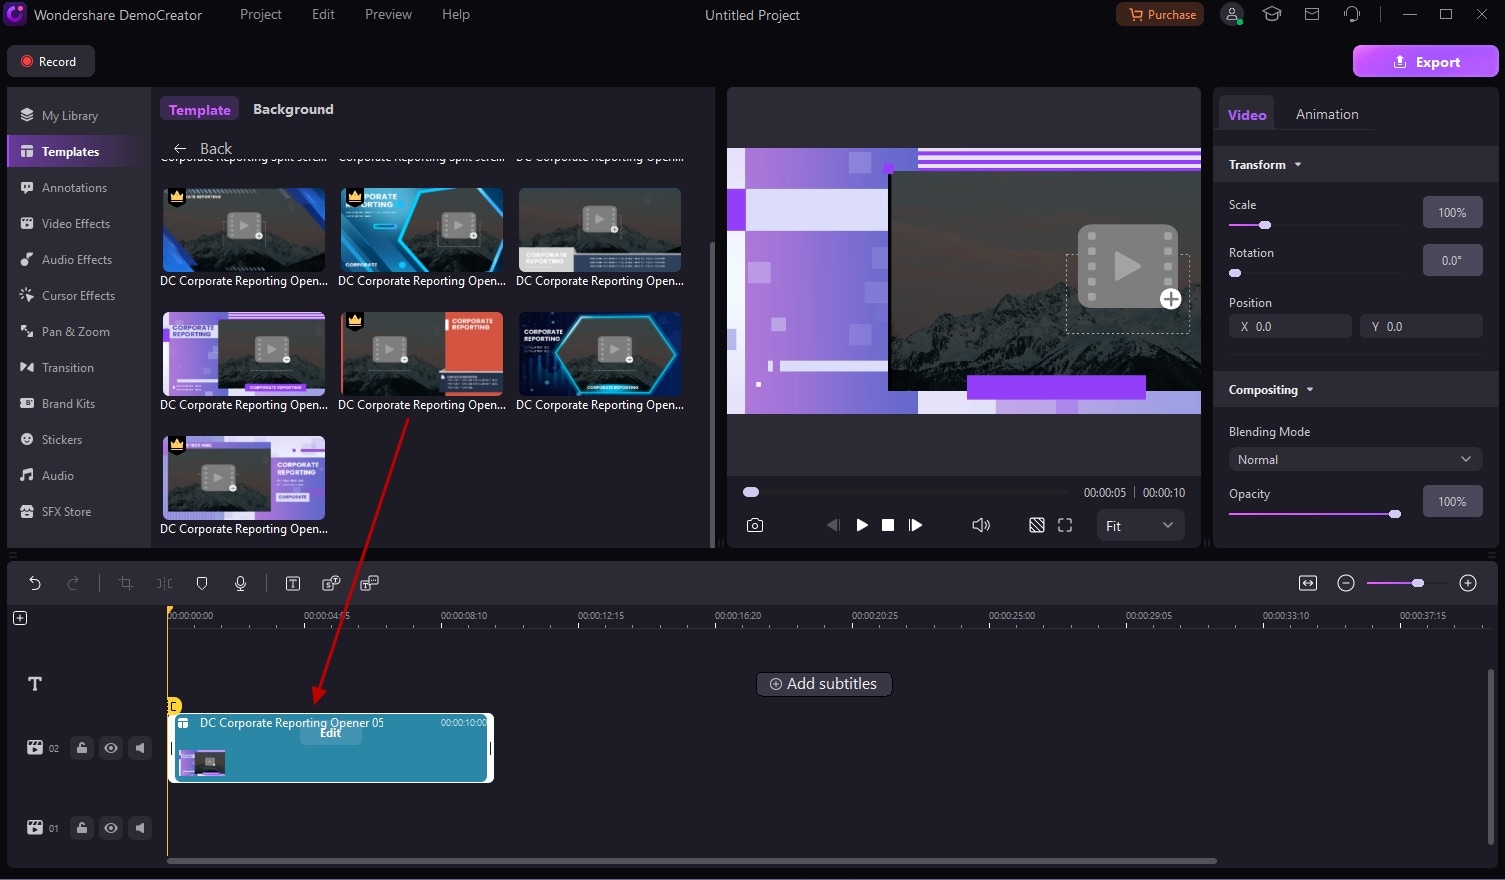Click the microphone voiceover icon
Image resolution: width=1505 pixels, height=880 pixels.
pos(240,583)
